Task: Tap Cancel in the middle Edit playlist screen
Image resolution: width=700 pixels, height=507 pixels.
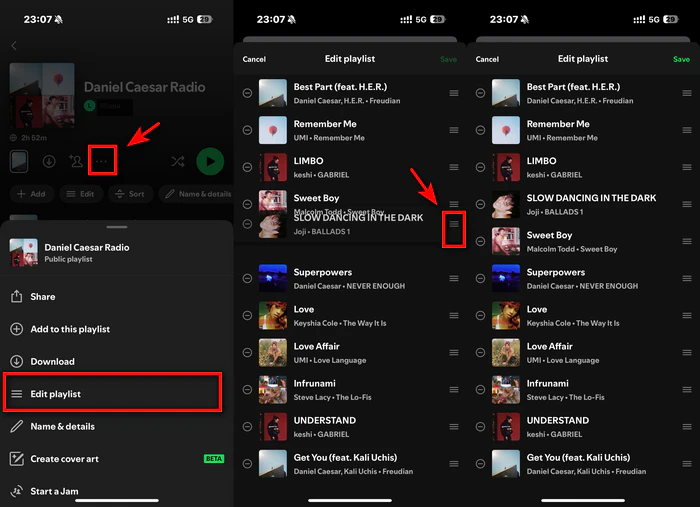Action: (254, 59)
